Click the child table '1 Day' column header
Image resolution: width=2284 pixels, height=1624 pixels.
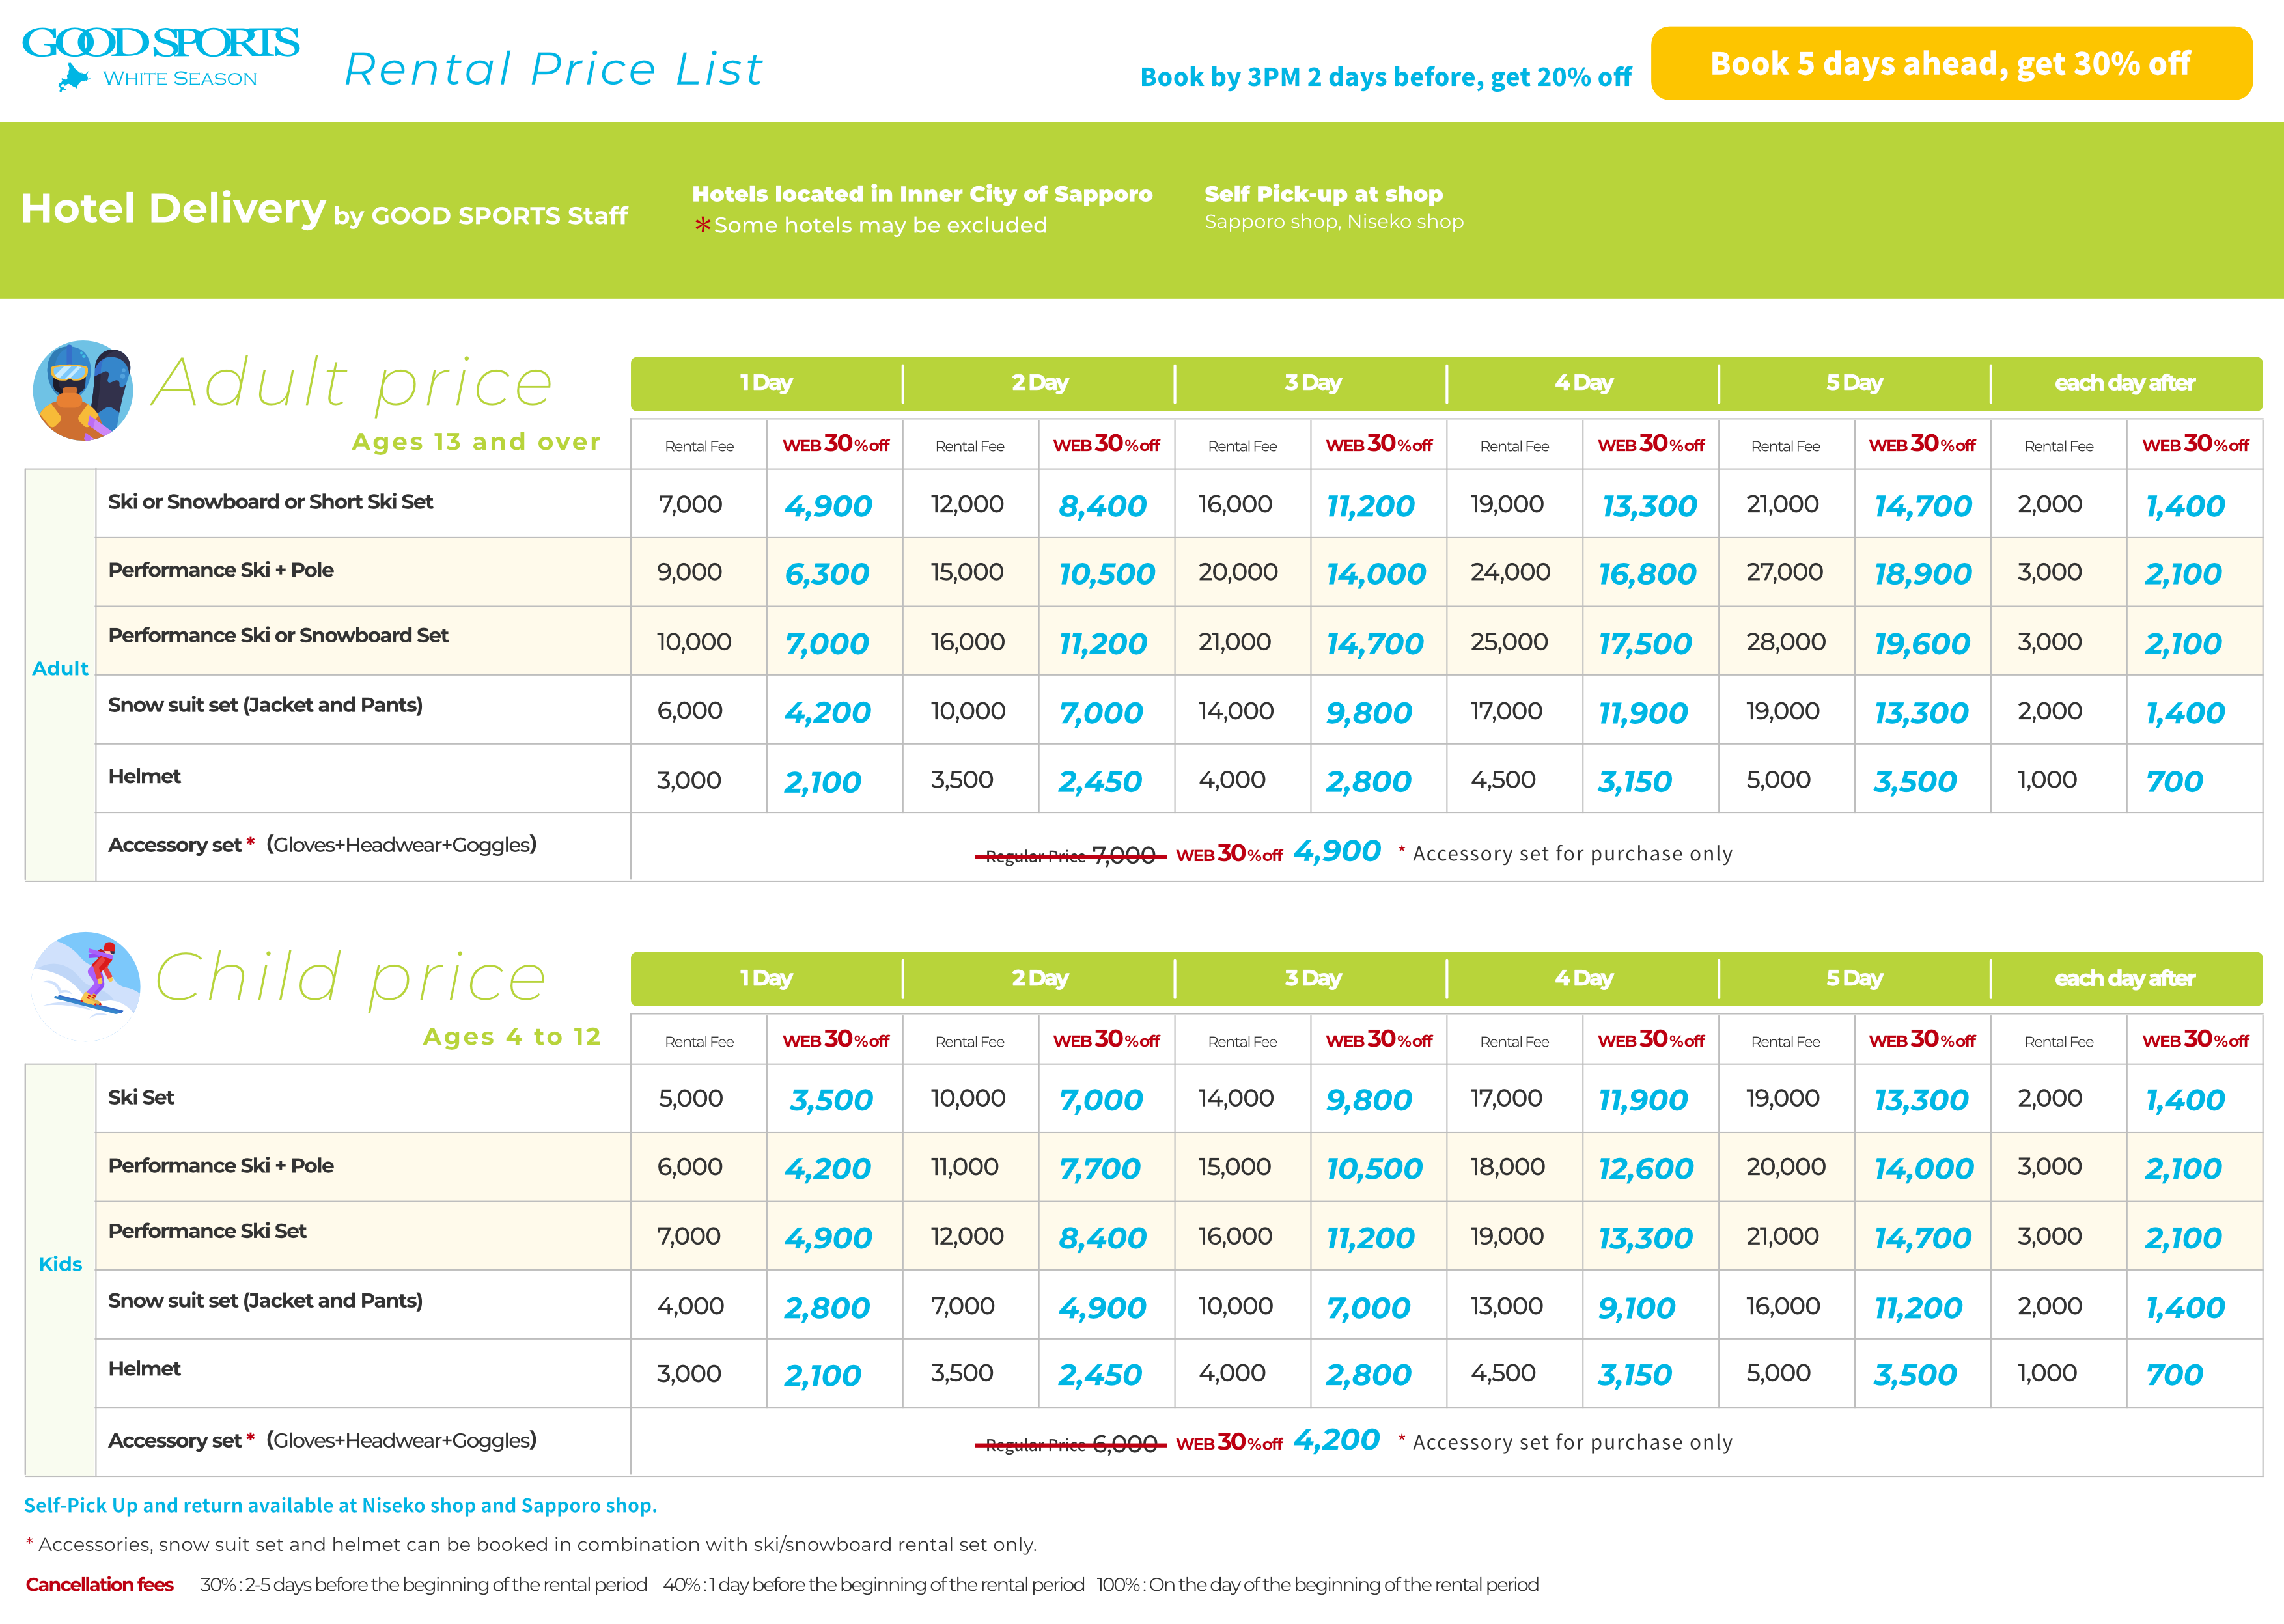point(767,979)
